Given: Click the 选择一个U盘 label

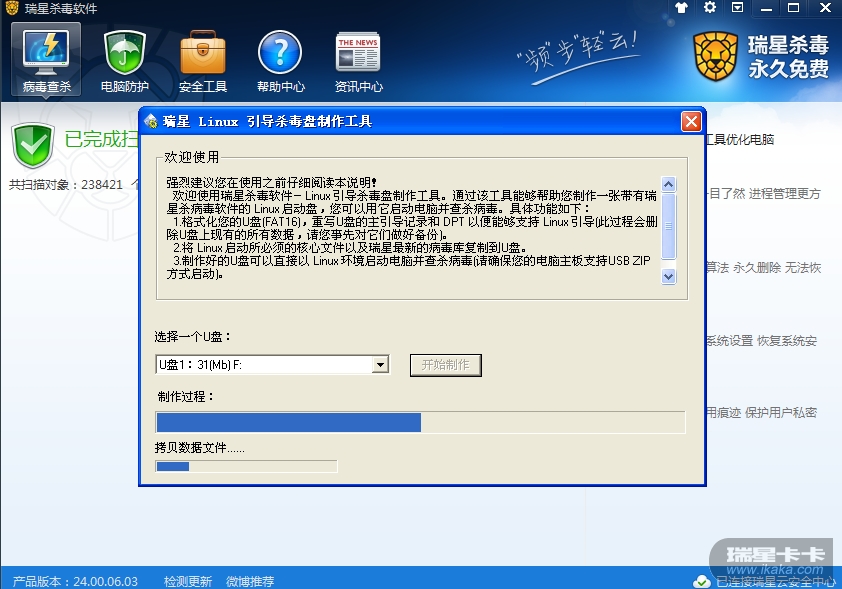Looking at the screenshot, I should [x=193, y=337].
